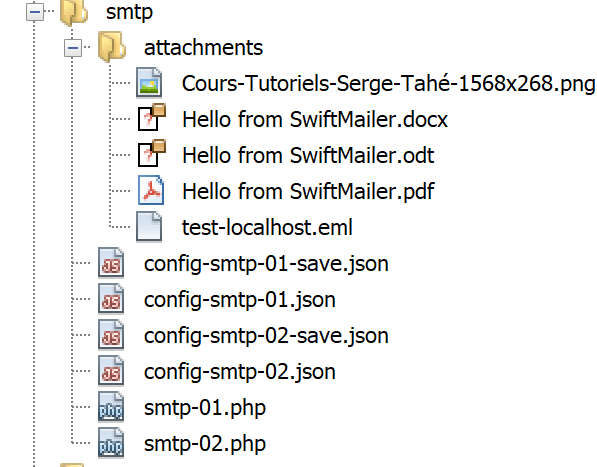Select config-smtp-02.json file
Viewport: 597px width, 467px height.
[240, 371]
